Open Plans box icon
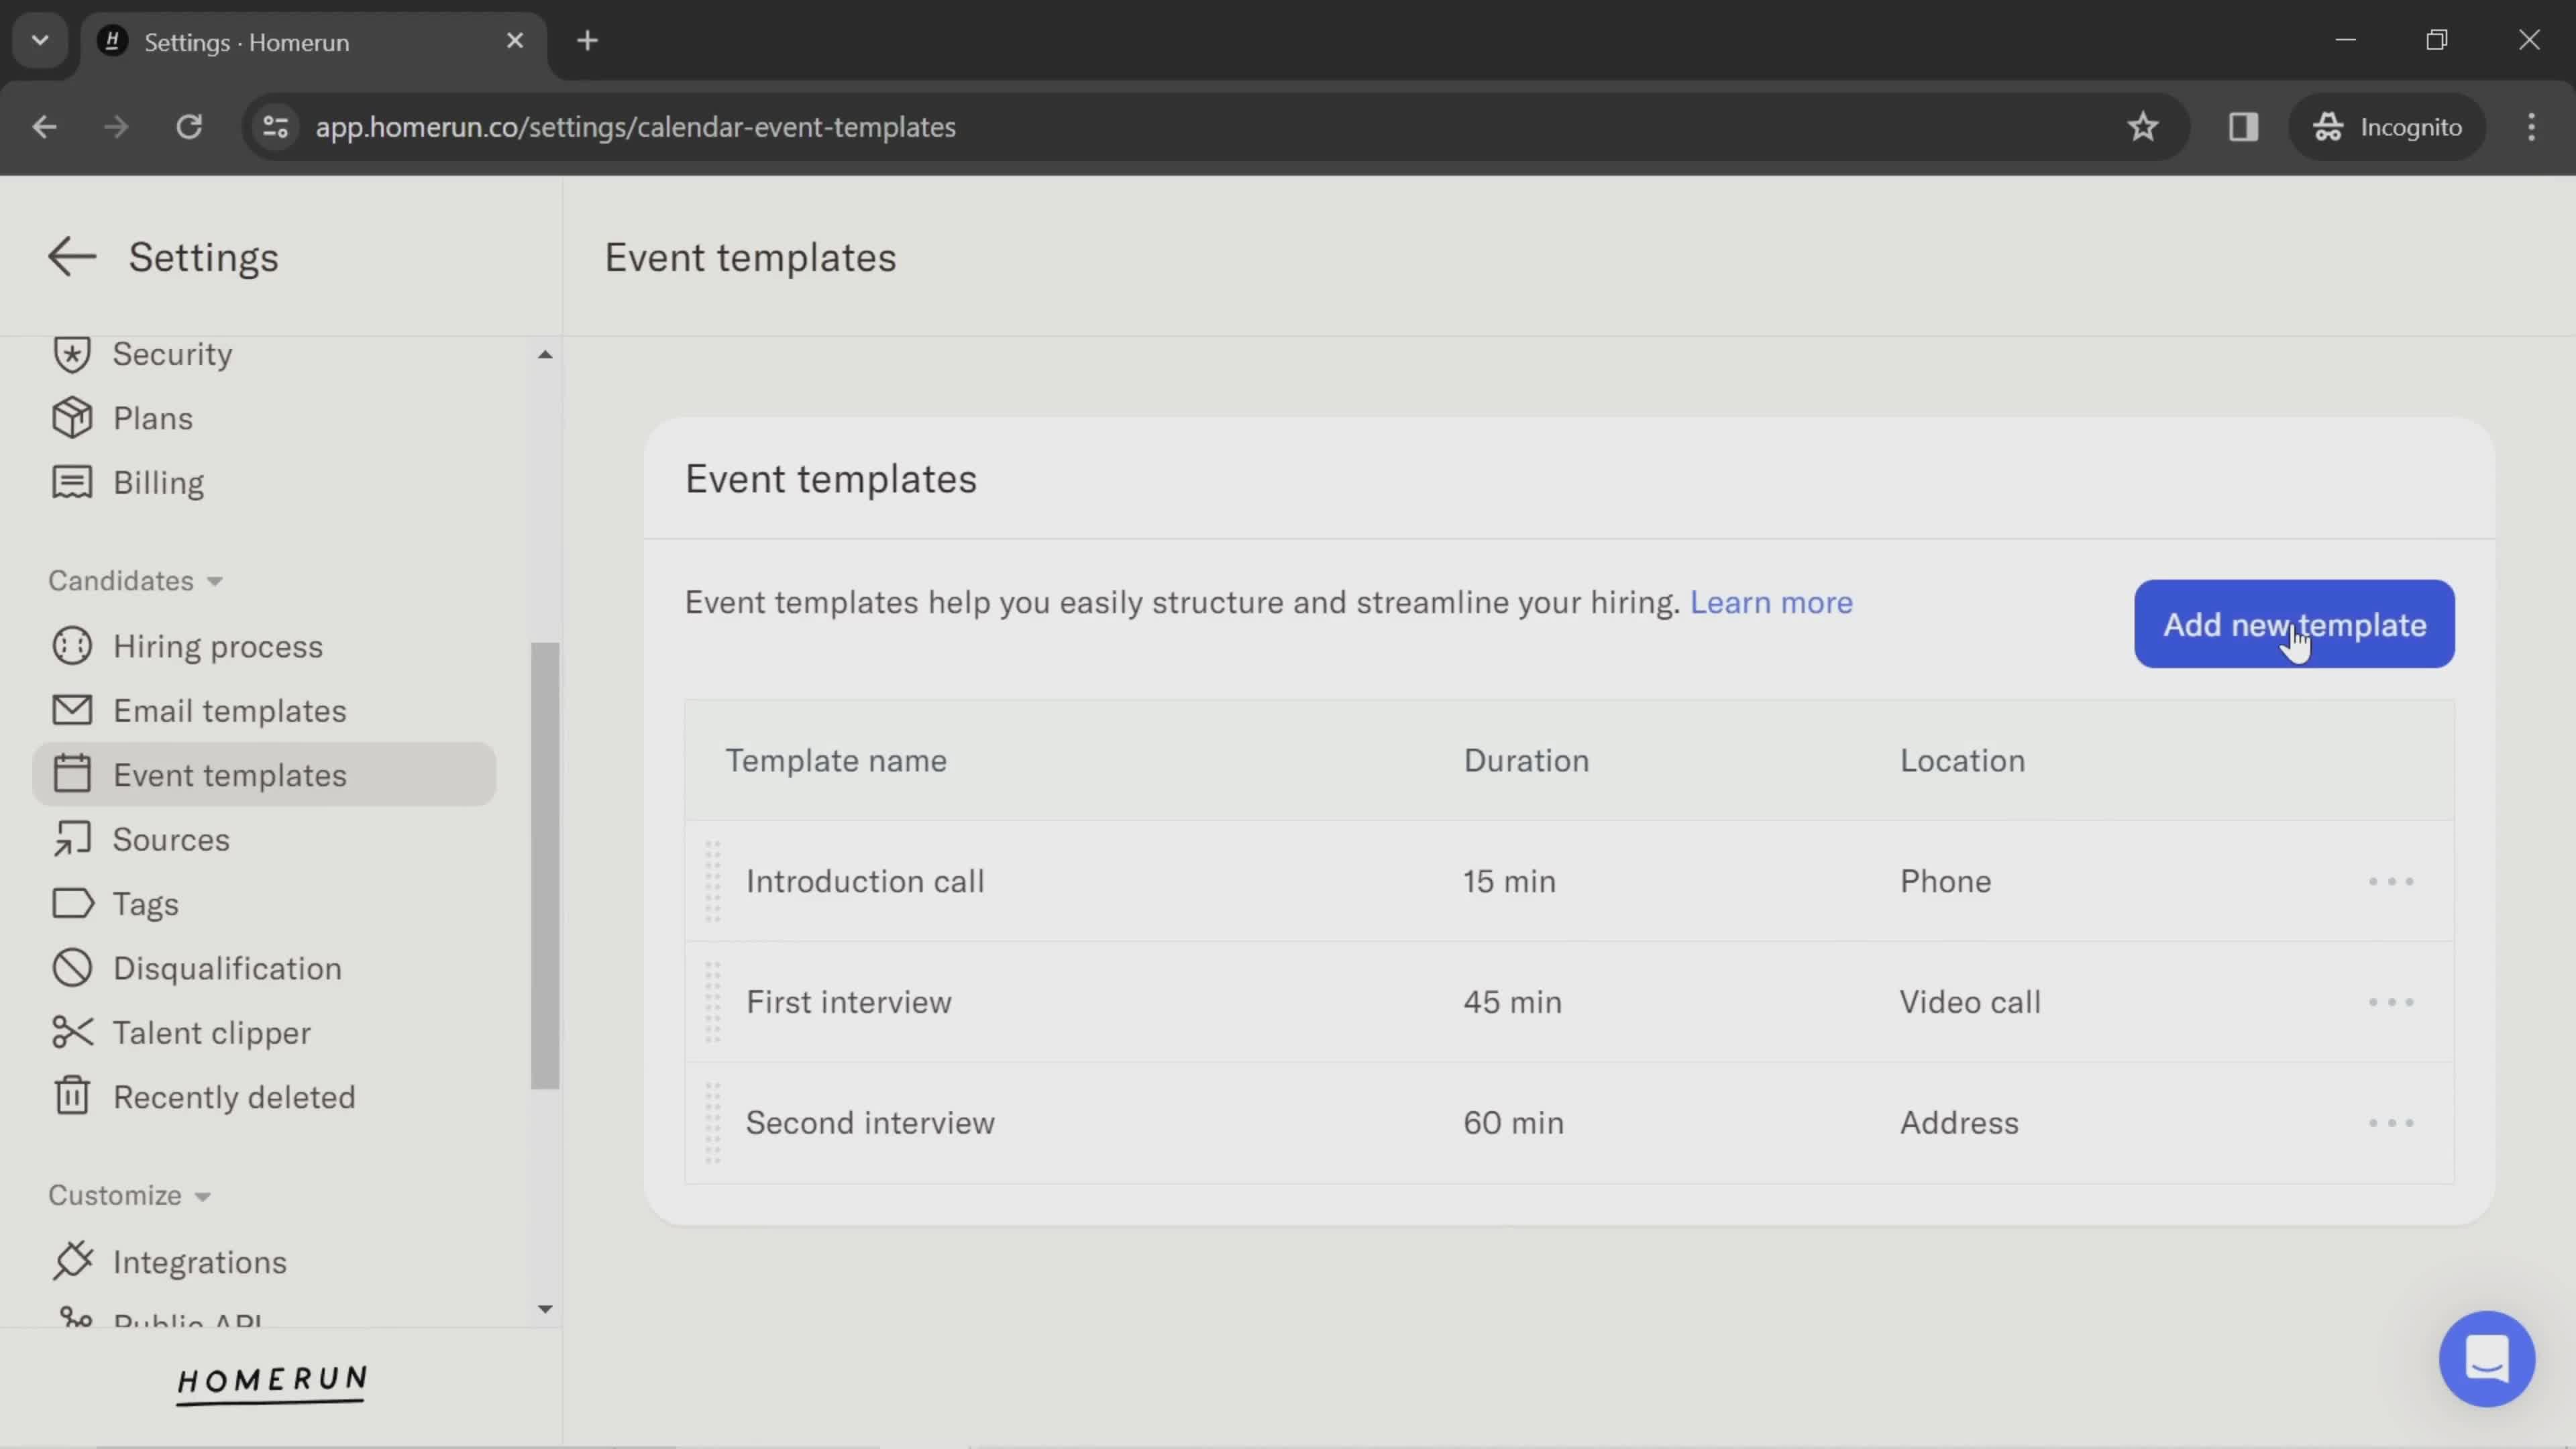The image size is (2576, 1449). [x=72, y=418]
